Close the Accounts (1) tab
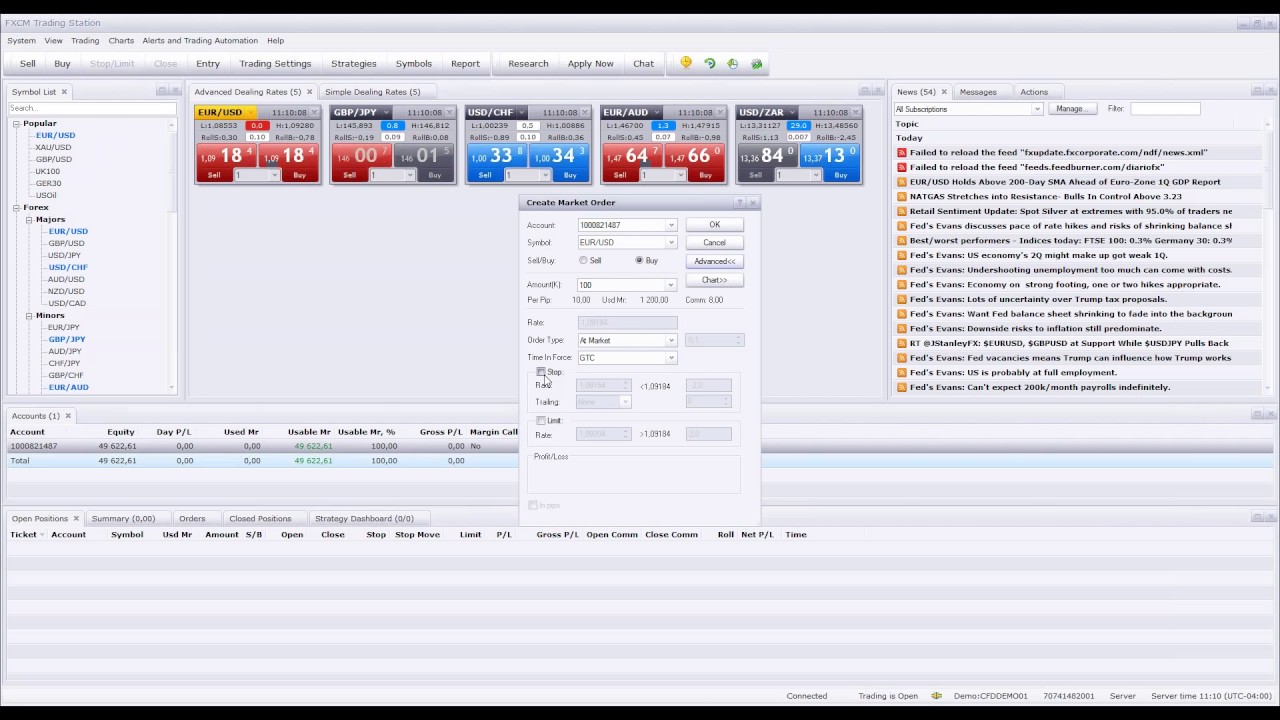The width and height of the screenshot is (1280, 720). [68, 415]
